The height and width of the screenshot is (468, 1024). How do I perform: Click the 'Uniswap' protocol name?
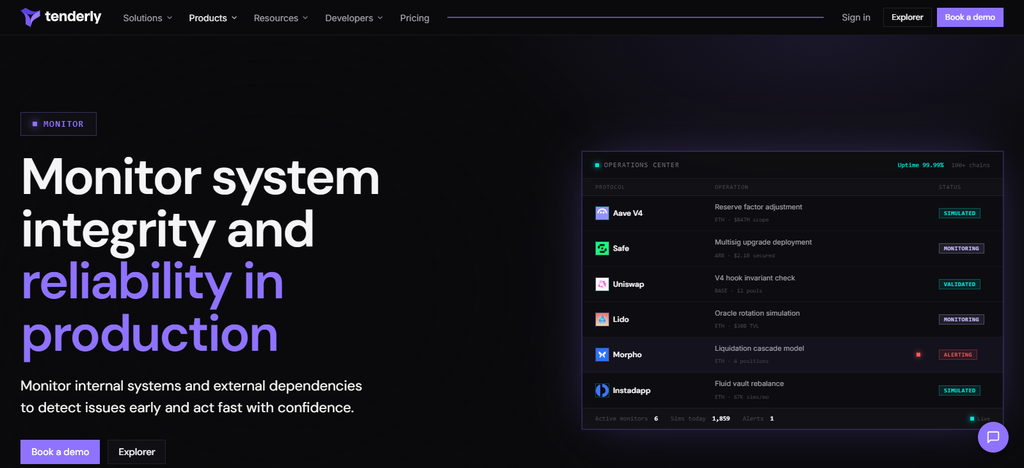628,284
